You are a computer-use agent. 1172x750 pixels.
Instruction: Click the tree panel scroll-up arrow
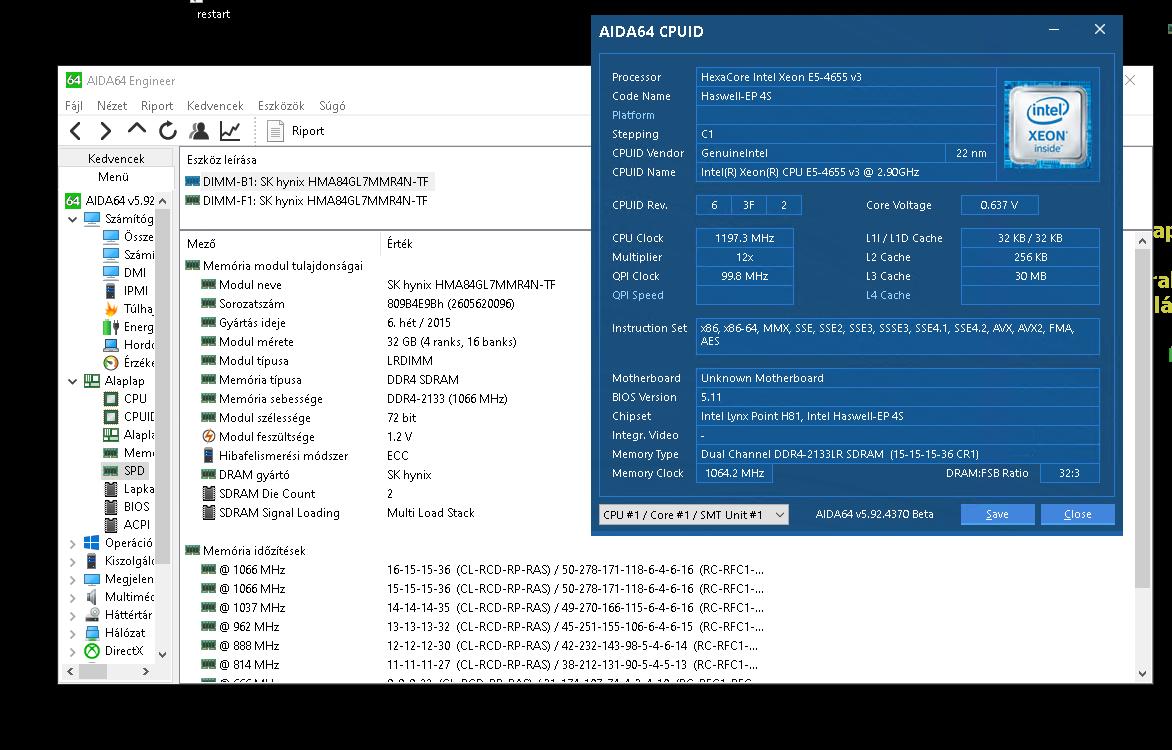163,201
